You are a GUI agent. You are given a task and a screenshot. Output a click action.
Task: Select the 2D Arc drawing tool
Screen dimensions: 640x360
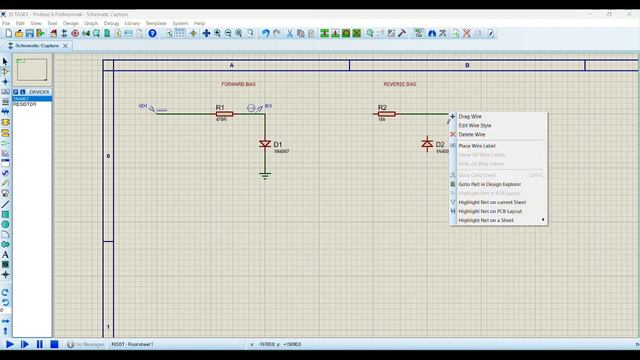(5, 235)
